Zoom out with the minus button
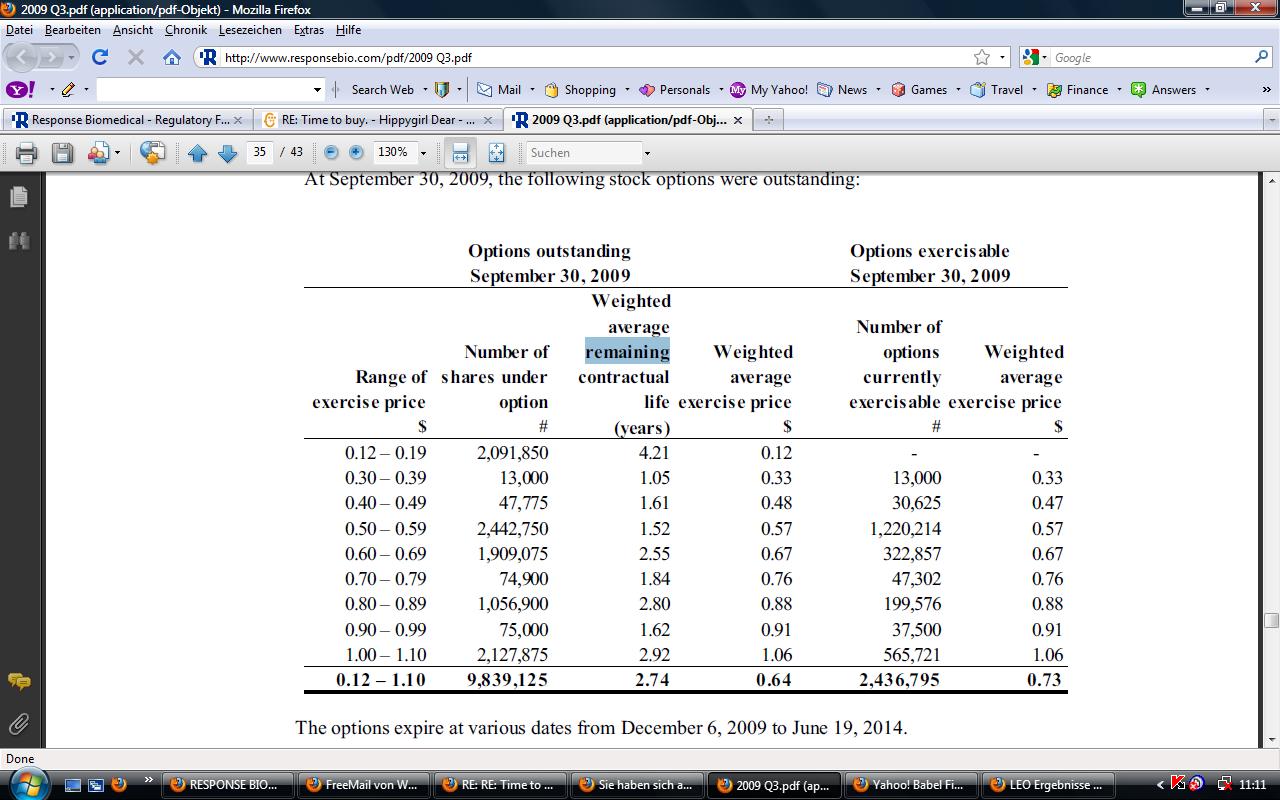This screenshot has height=800, width=1280. click(331, 153)
